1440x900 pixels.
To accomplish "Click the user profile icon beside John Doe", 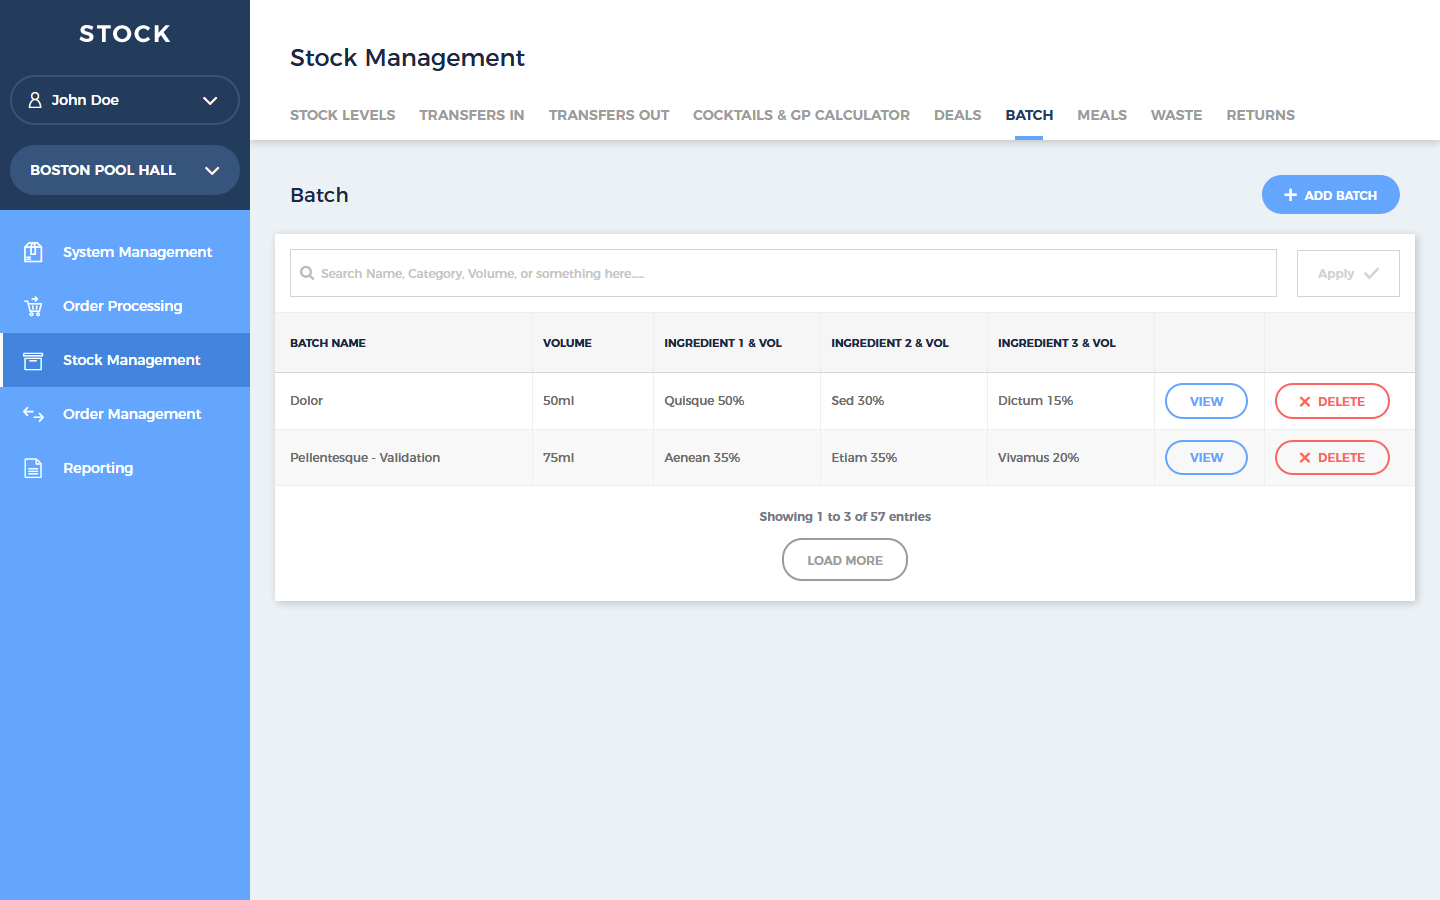I will [x=35, y=100].
